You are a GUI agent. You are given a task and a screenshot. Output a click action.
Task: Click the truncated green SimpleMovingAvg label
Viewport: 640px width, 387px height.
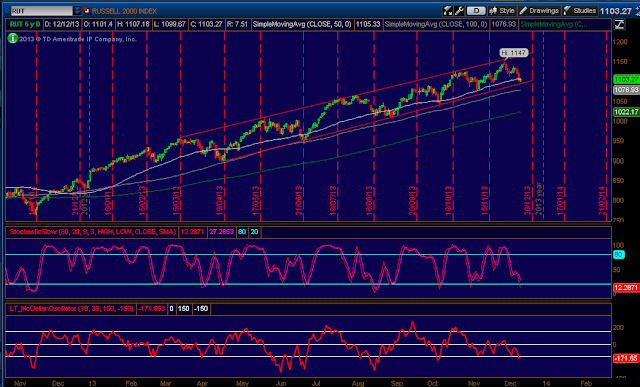[554, 24]
